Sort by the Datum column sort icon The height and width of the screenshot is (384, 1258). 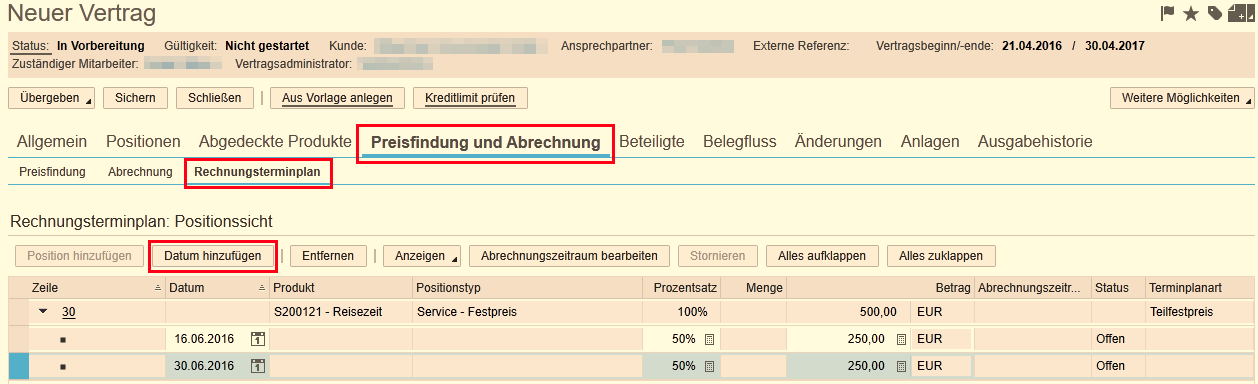click(x=263, y=288)
